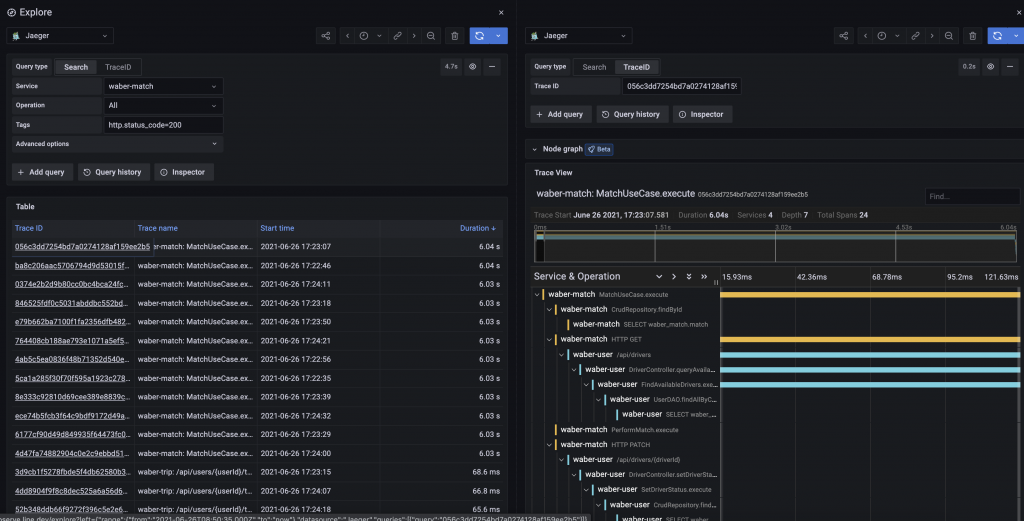The image size is (1024, 521).
Task: Select Search query type in right pane
Action: click(x=594, y=67)
